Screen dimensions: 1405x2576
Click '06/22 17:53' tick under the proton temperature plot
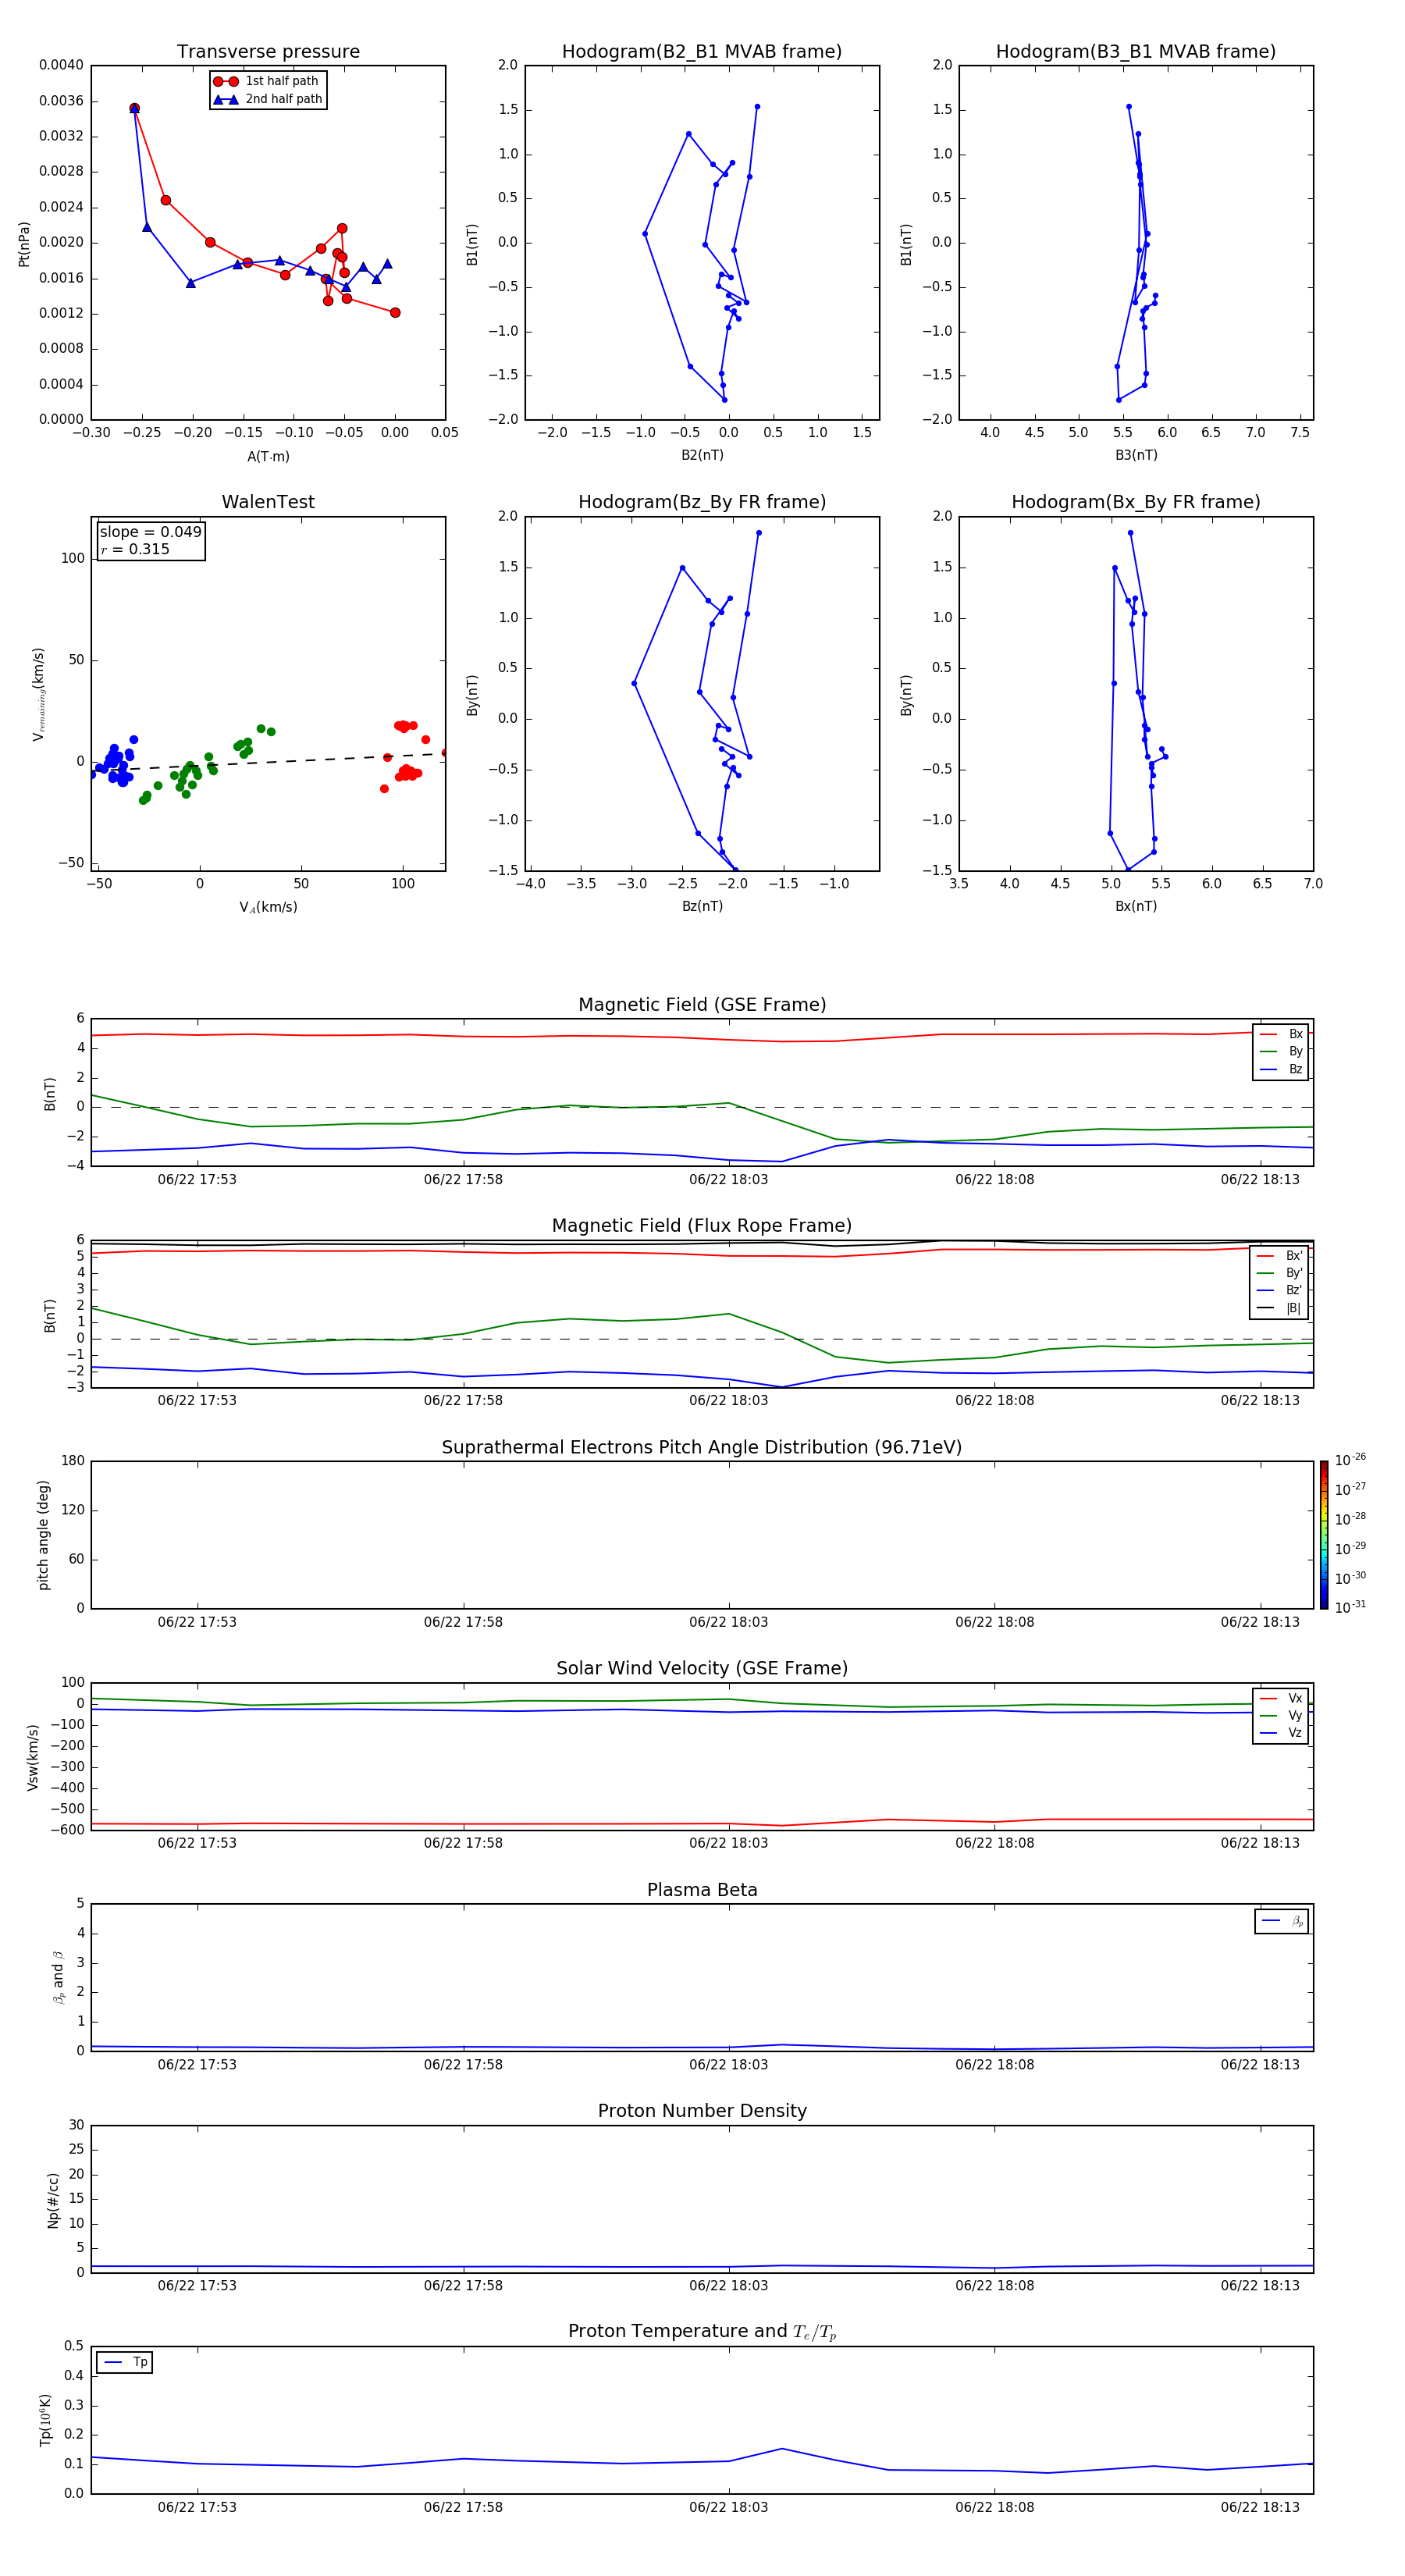(x=197, y=2507)
